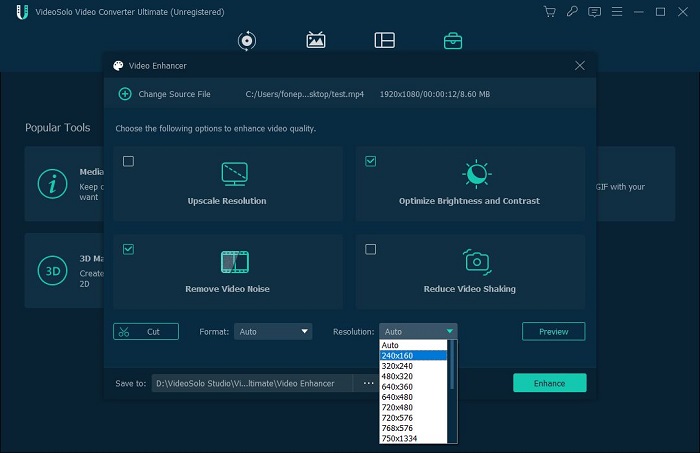The width and height of the screenshot is (700, 453).
Task: Select 480x320 resolution option
Action: (413, 376)
